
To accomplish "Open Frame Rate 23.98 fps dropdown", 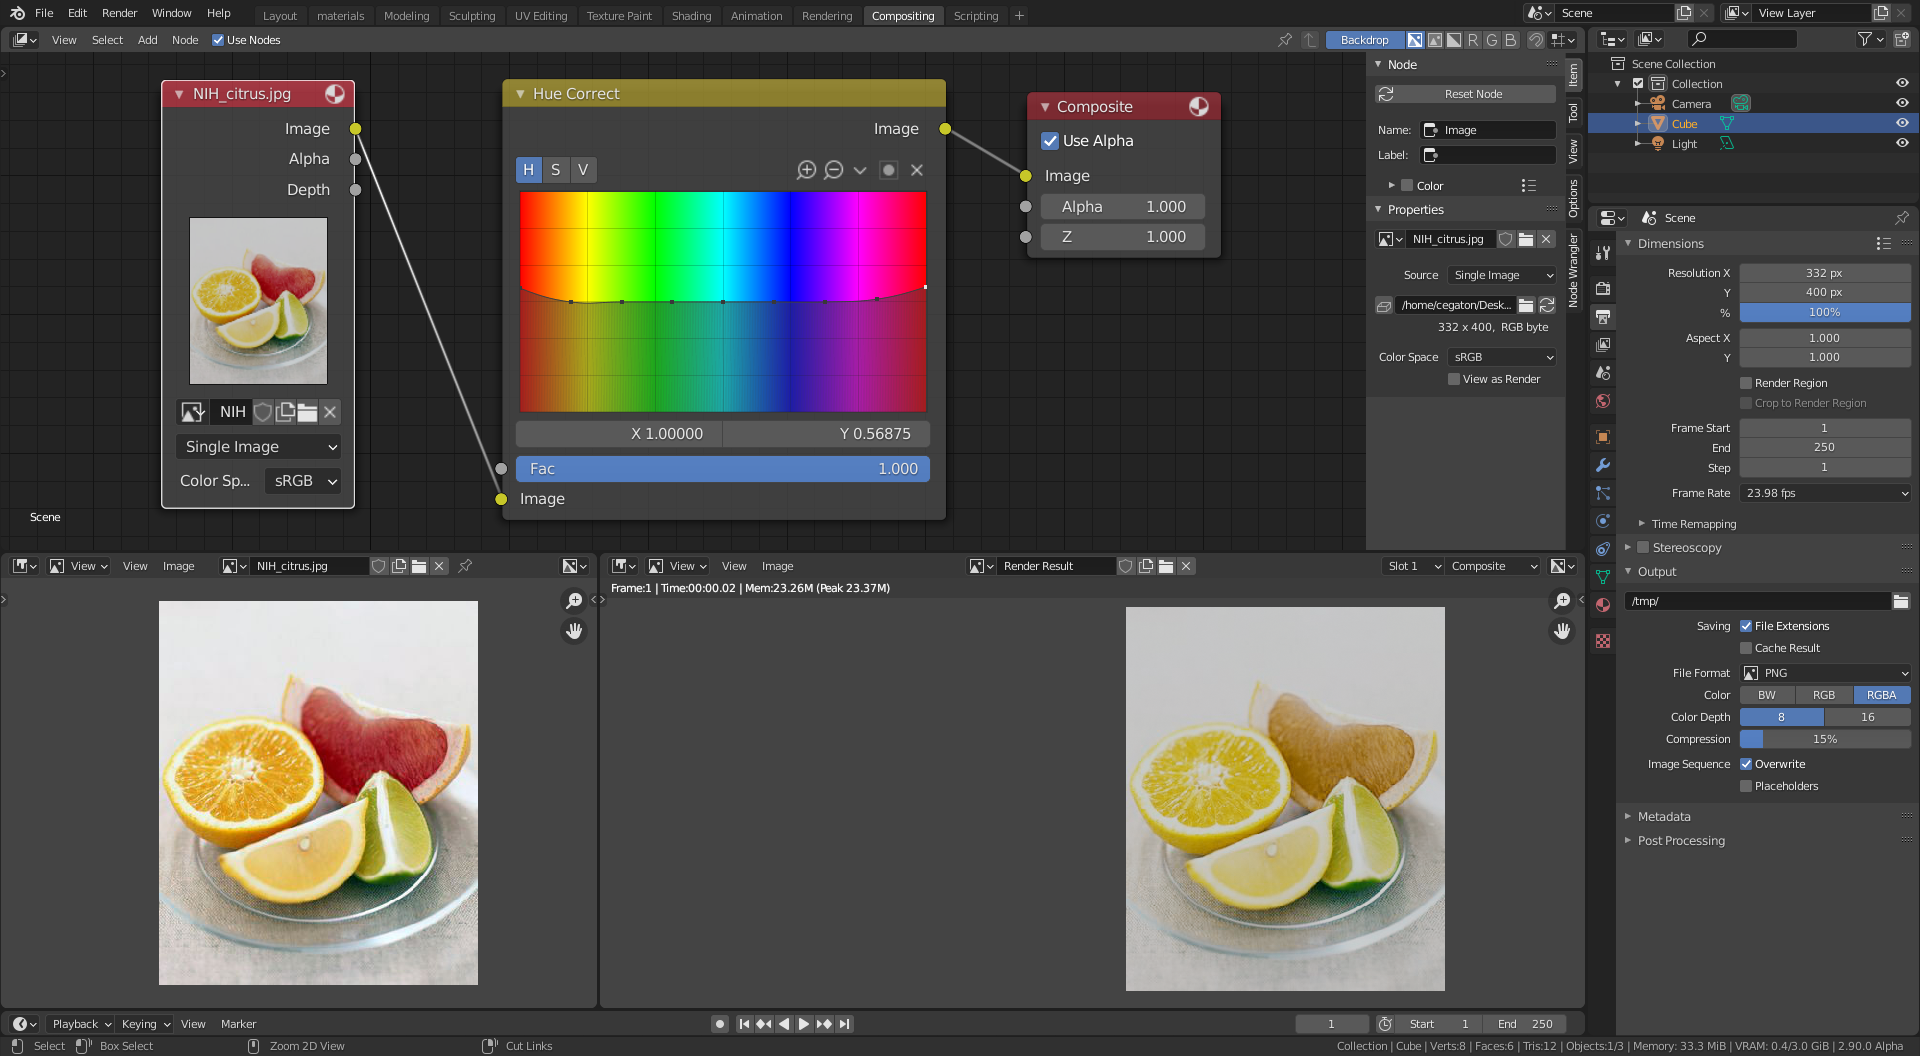I will [1825, 493].
